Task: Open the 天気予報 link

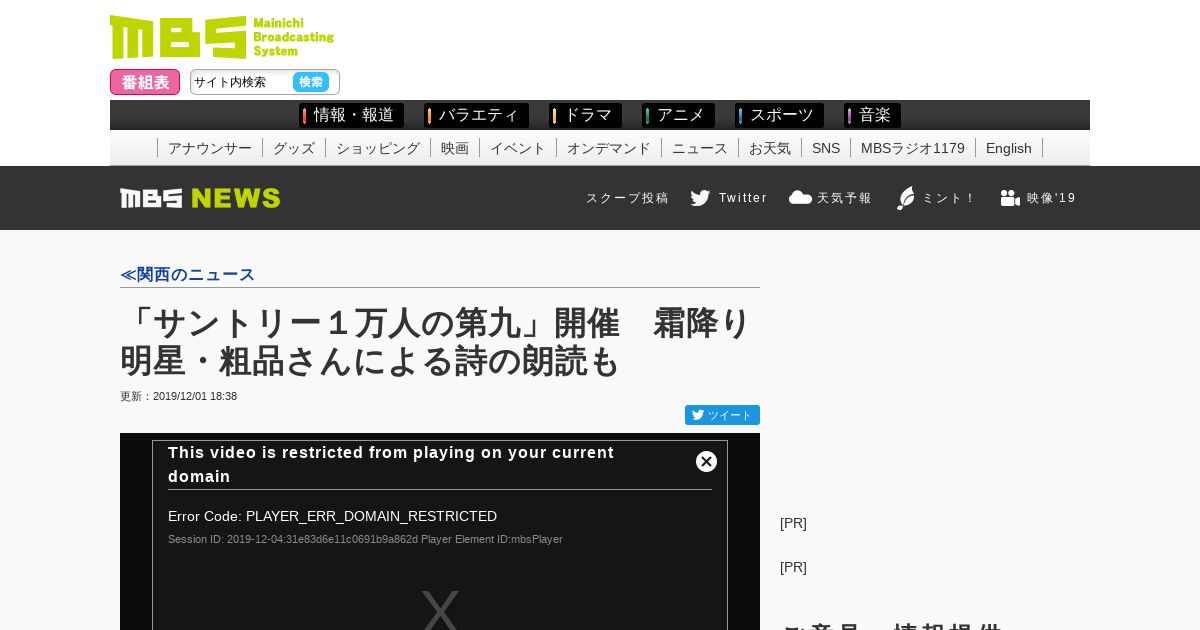Action: point(845,198)
